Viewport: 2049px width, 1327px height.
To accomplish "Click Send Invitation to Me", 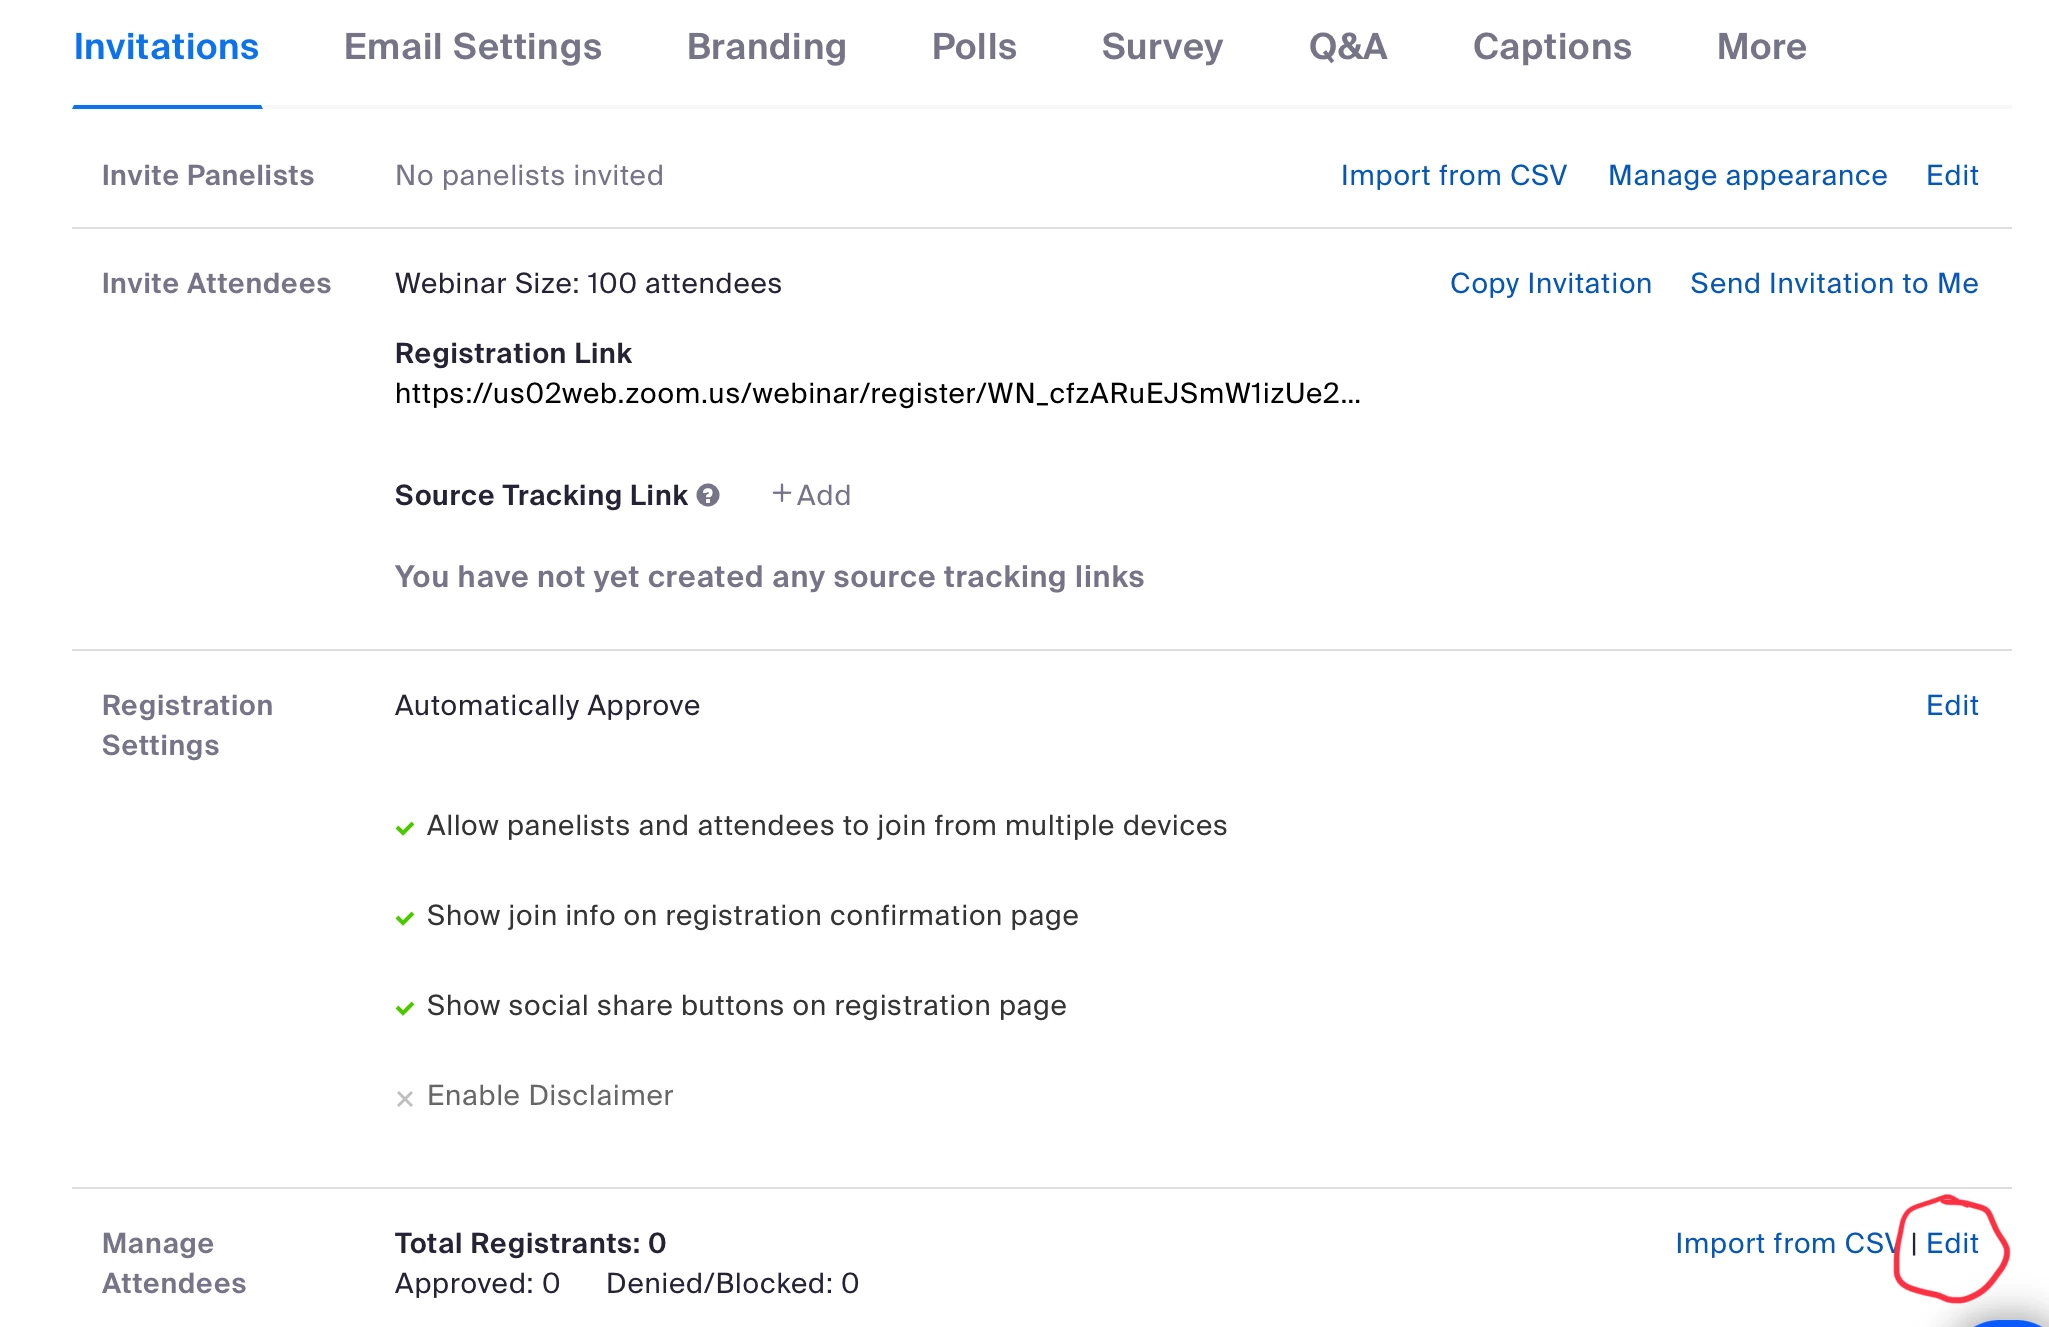I will [1834, 283].
